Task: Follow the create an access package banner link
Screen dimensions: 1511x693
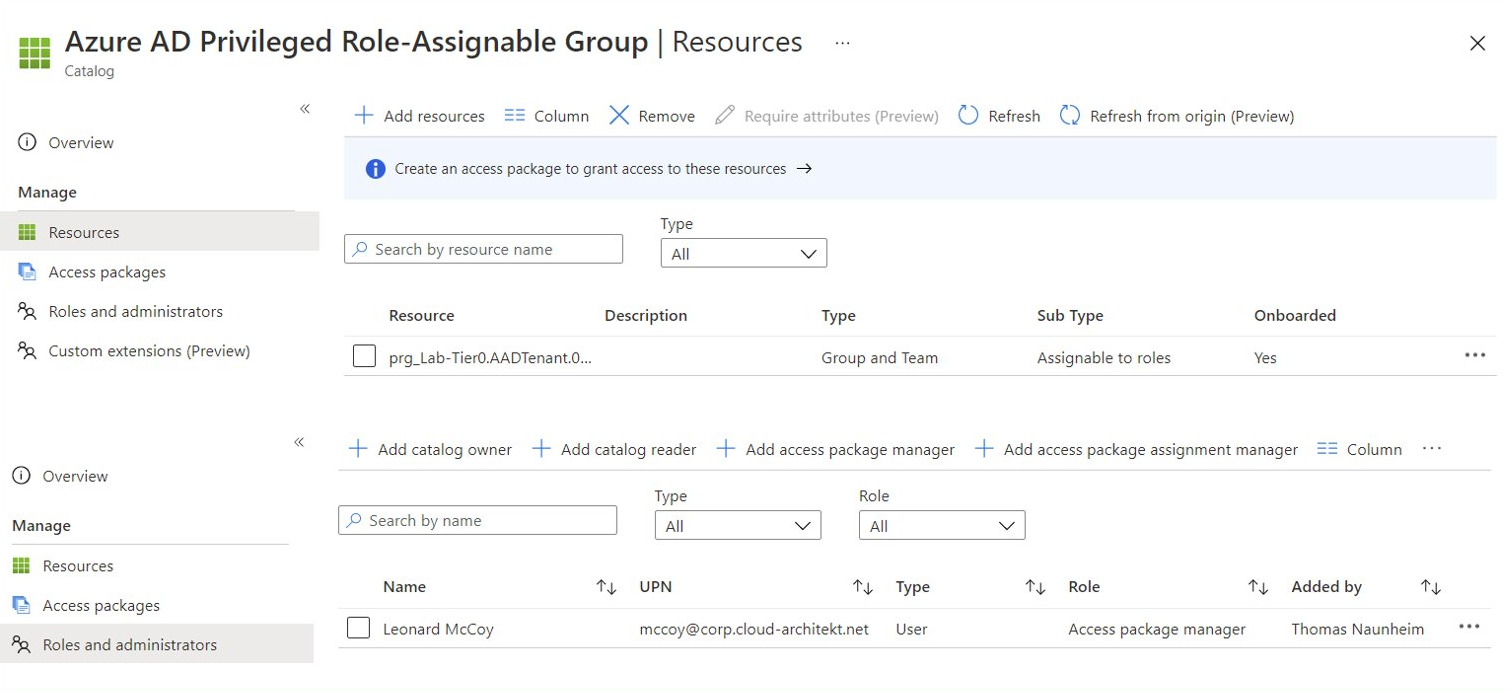Action: pos(603,169)
